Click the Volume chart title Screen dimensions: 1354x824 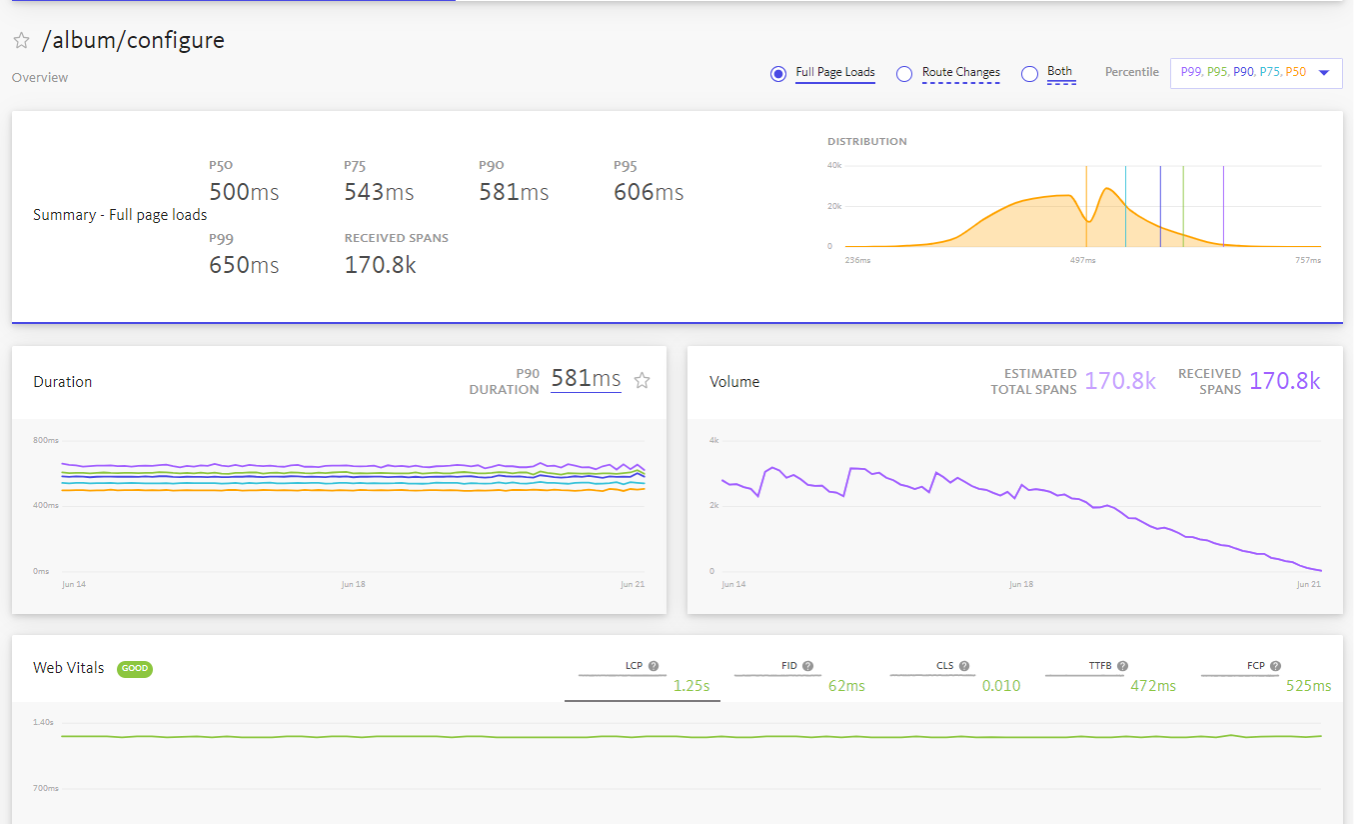[x=734, y=382]
